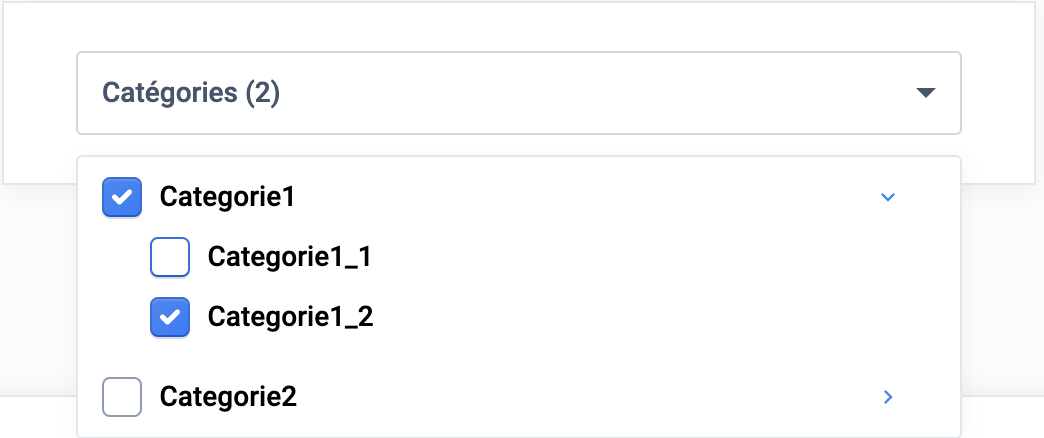Uncheck the Categorie1_2 checkbox
This screenshot has height=438, width=1044.
click(170, 317)
